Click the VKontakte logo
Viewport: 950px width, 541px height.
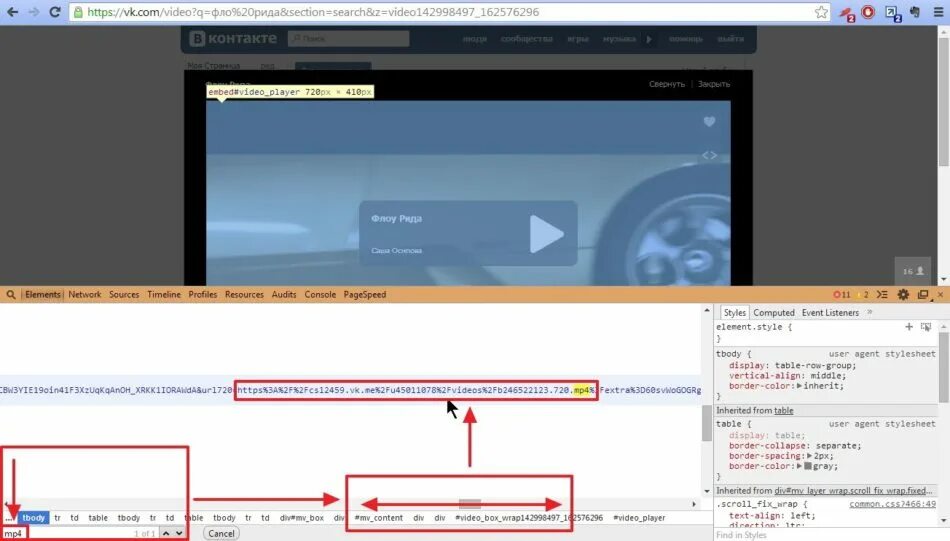pyautogui.click(x=233, y=39)
